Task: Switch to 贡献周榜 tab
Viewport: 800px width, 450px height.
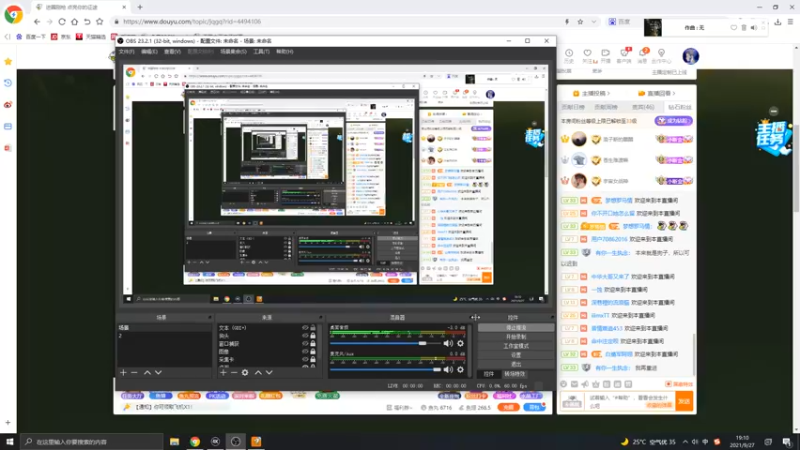Action: tap(606, 107)
